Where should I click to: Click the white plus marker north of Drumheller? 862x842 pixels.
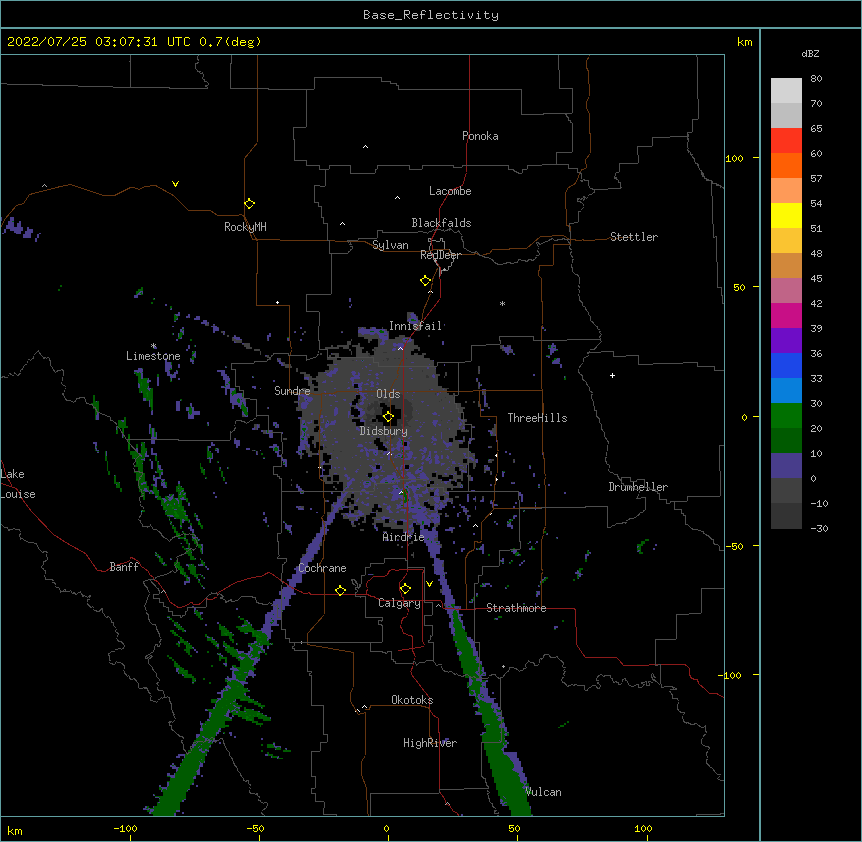[612, 375]
